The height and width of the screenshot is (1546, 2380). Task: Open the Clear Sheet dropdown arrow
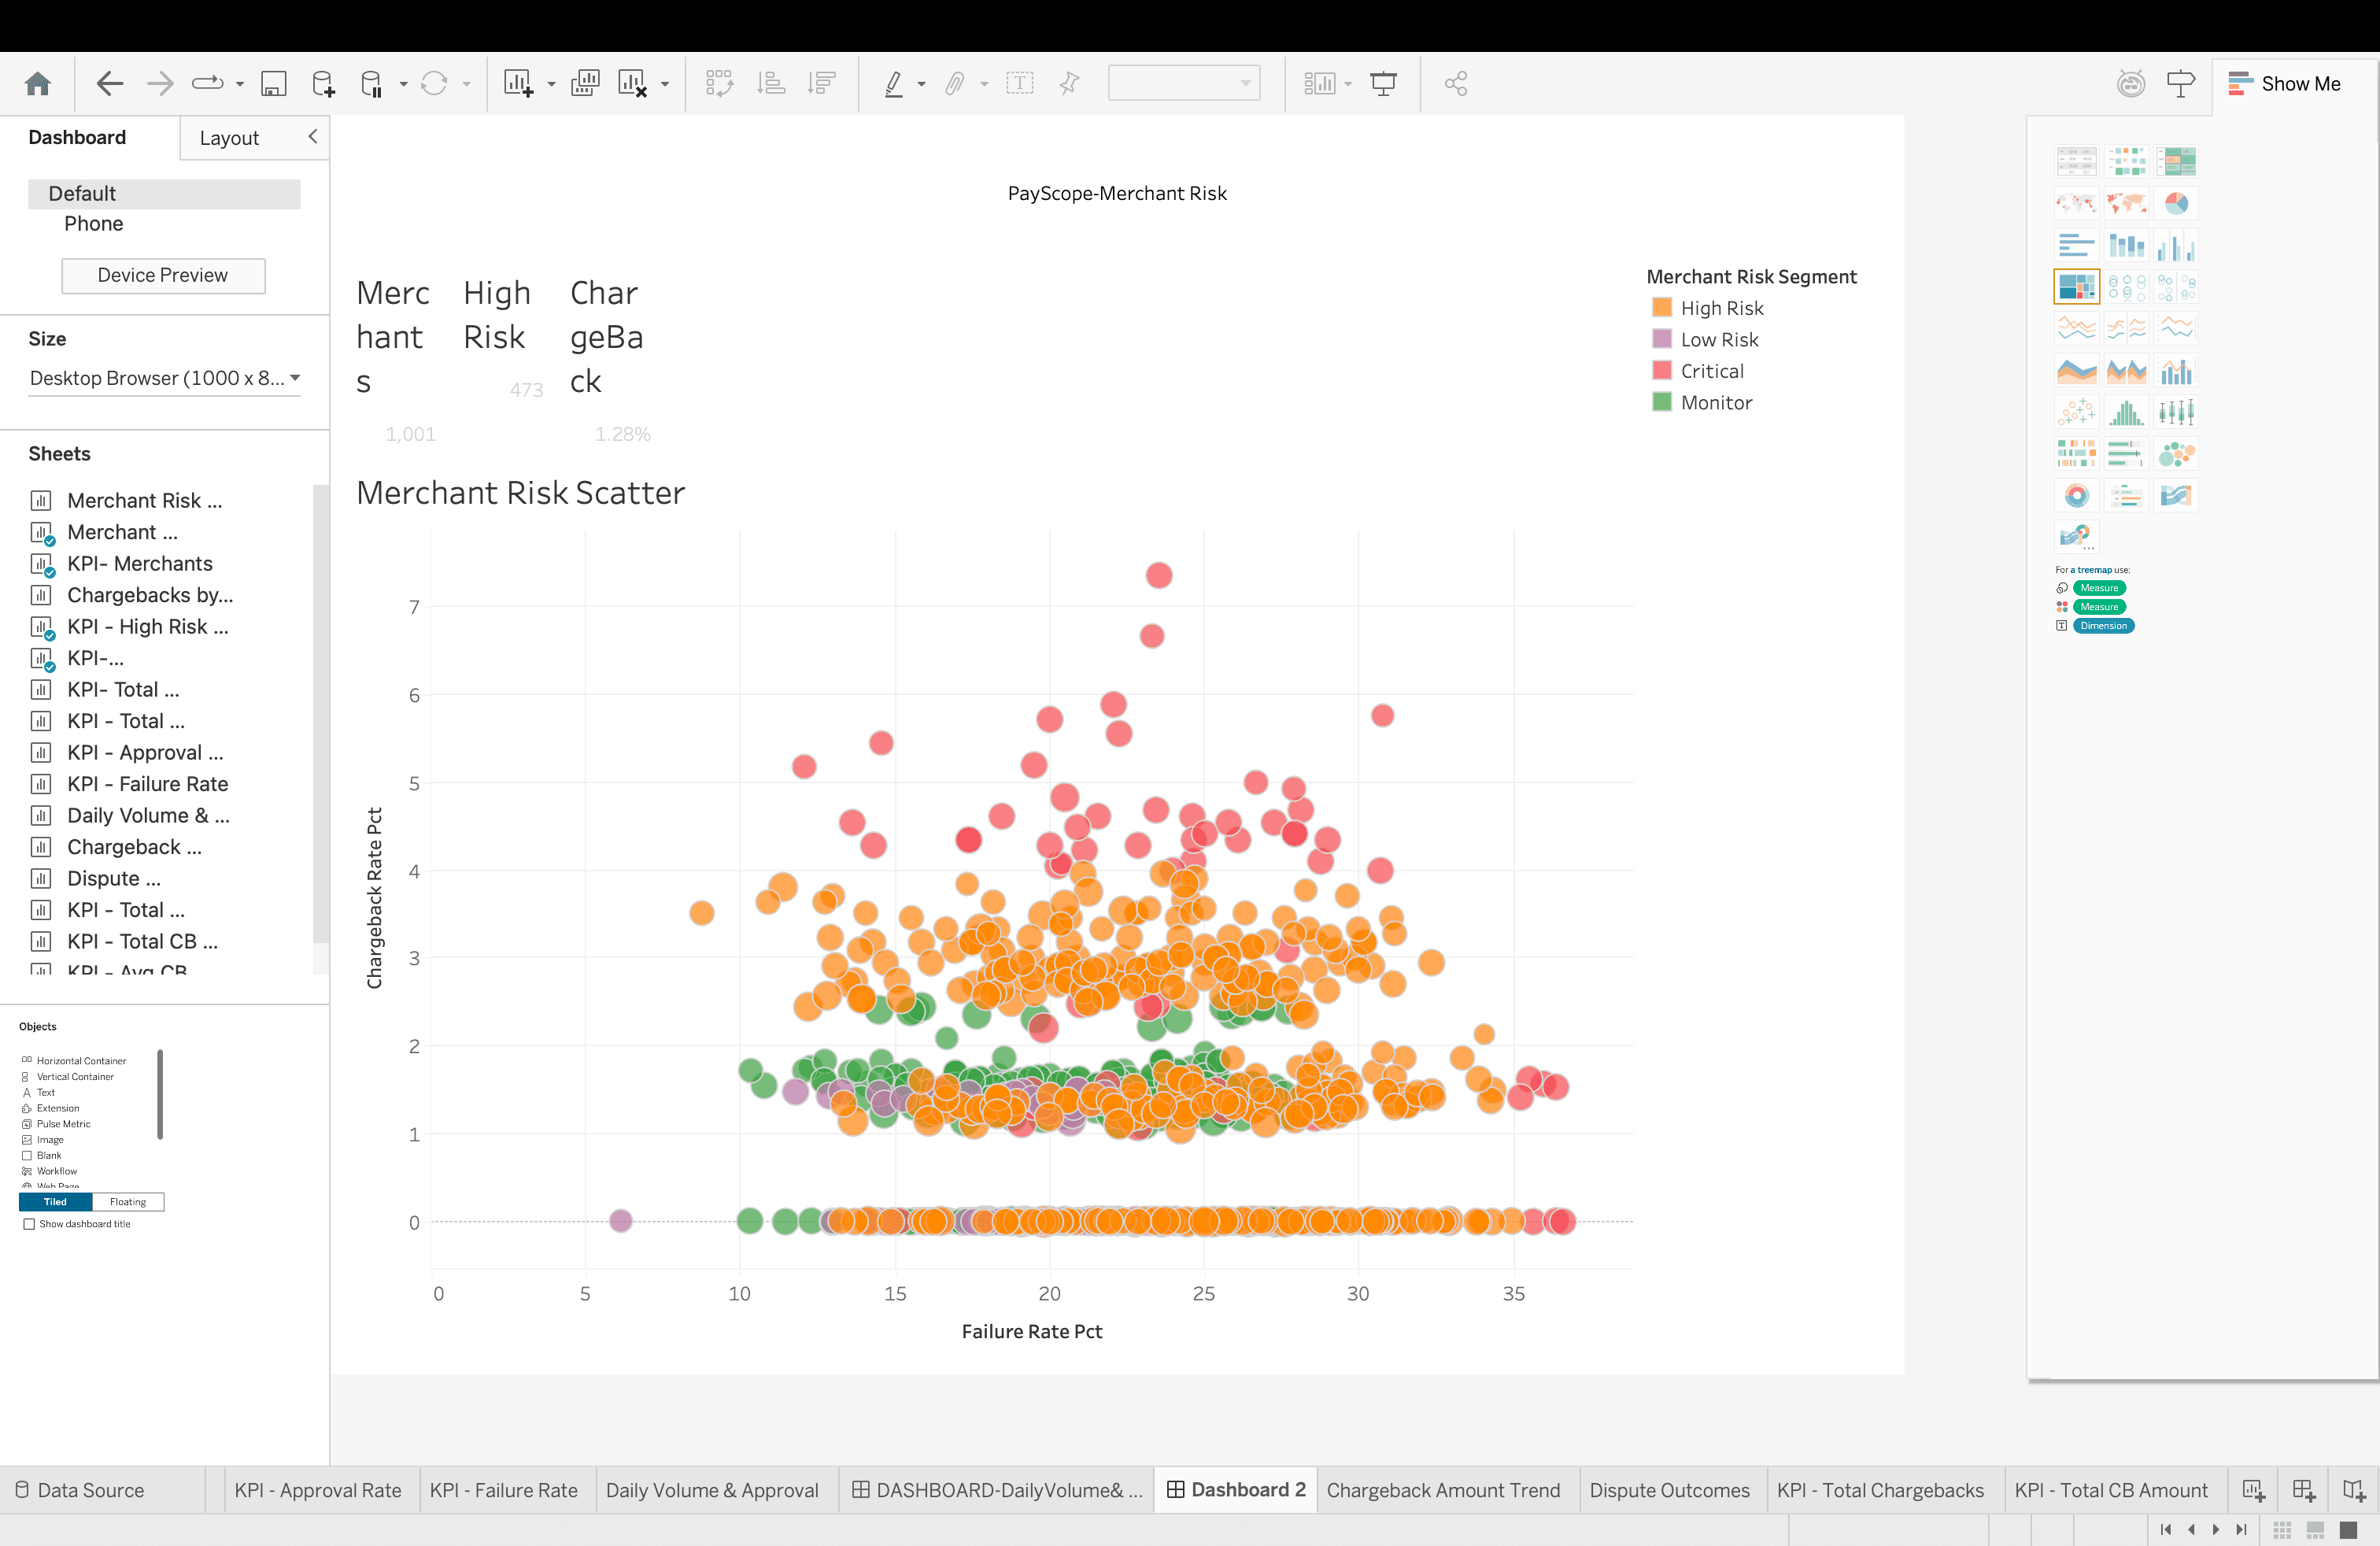[665, 85]
